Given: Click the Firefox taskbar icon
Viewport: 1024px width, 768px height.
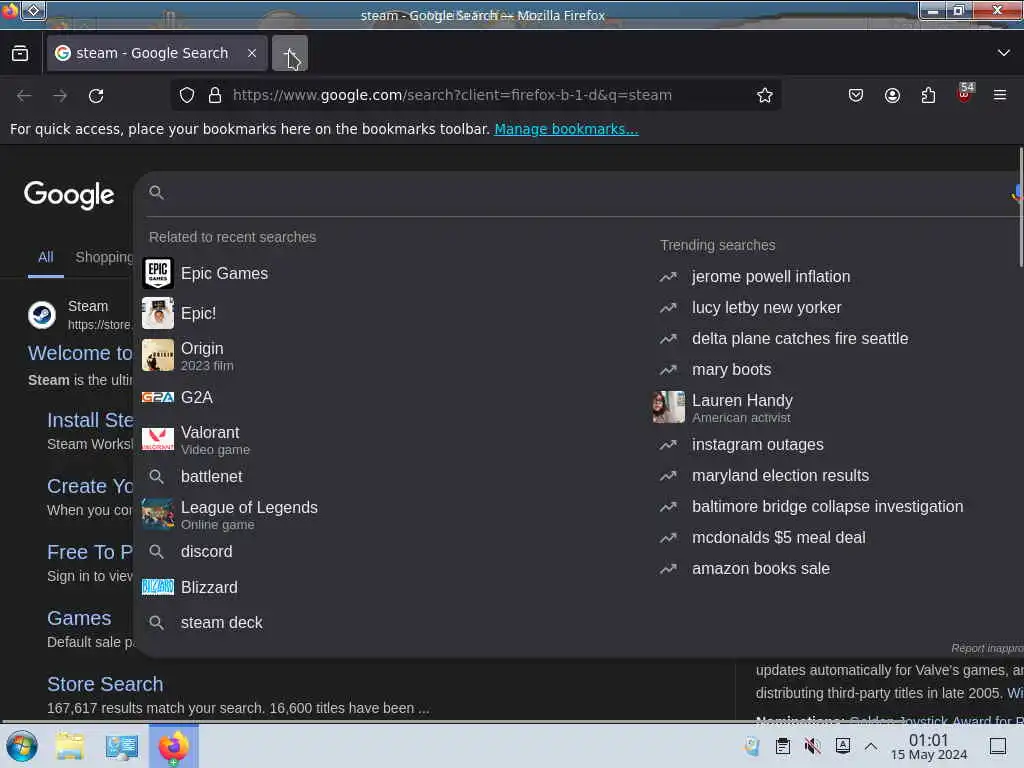Looking at the screenshot, I should coord(173,746).
